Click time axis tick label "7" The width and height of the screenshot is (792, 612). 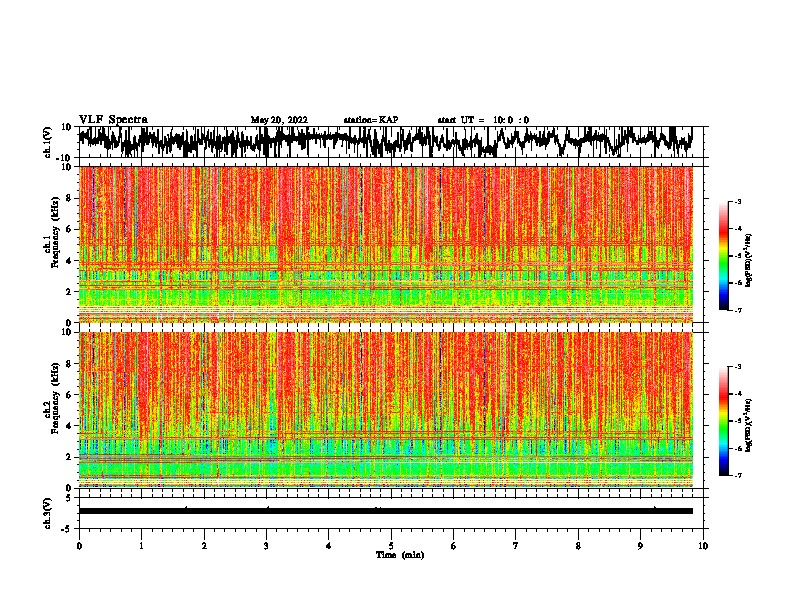click(516, 546)
